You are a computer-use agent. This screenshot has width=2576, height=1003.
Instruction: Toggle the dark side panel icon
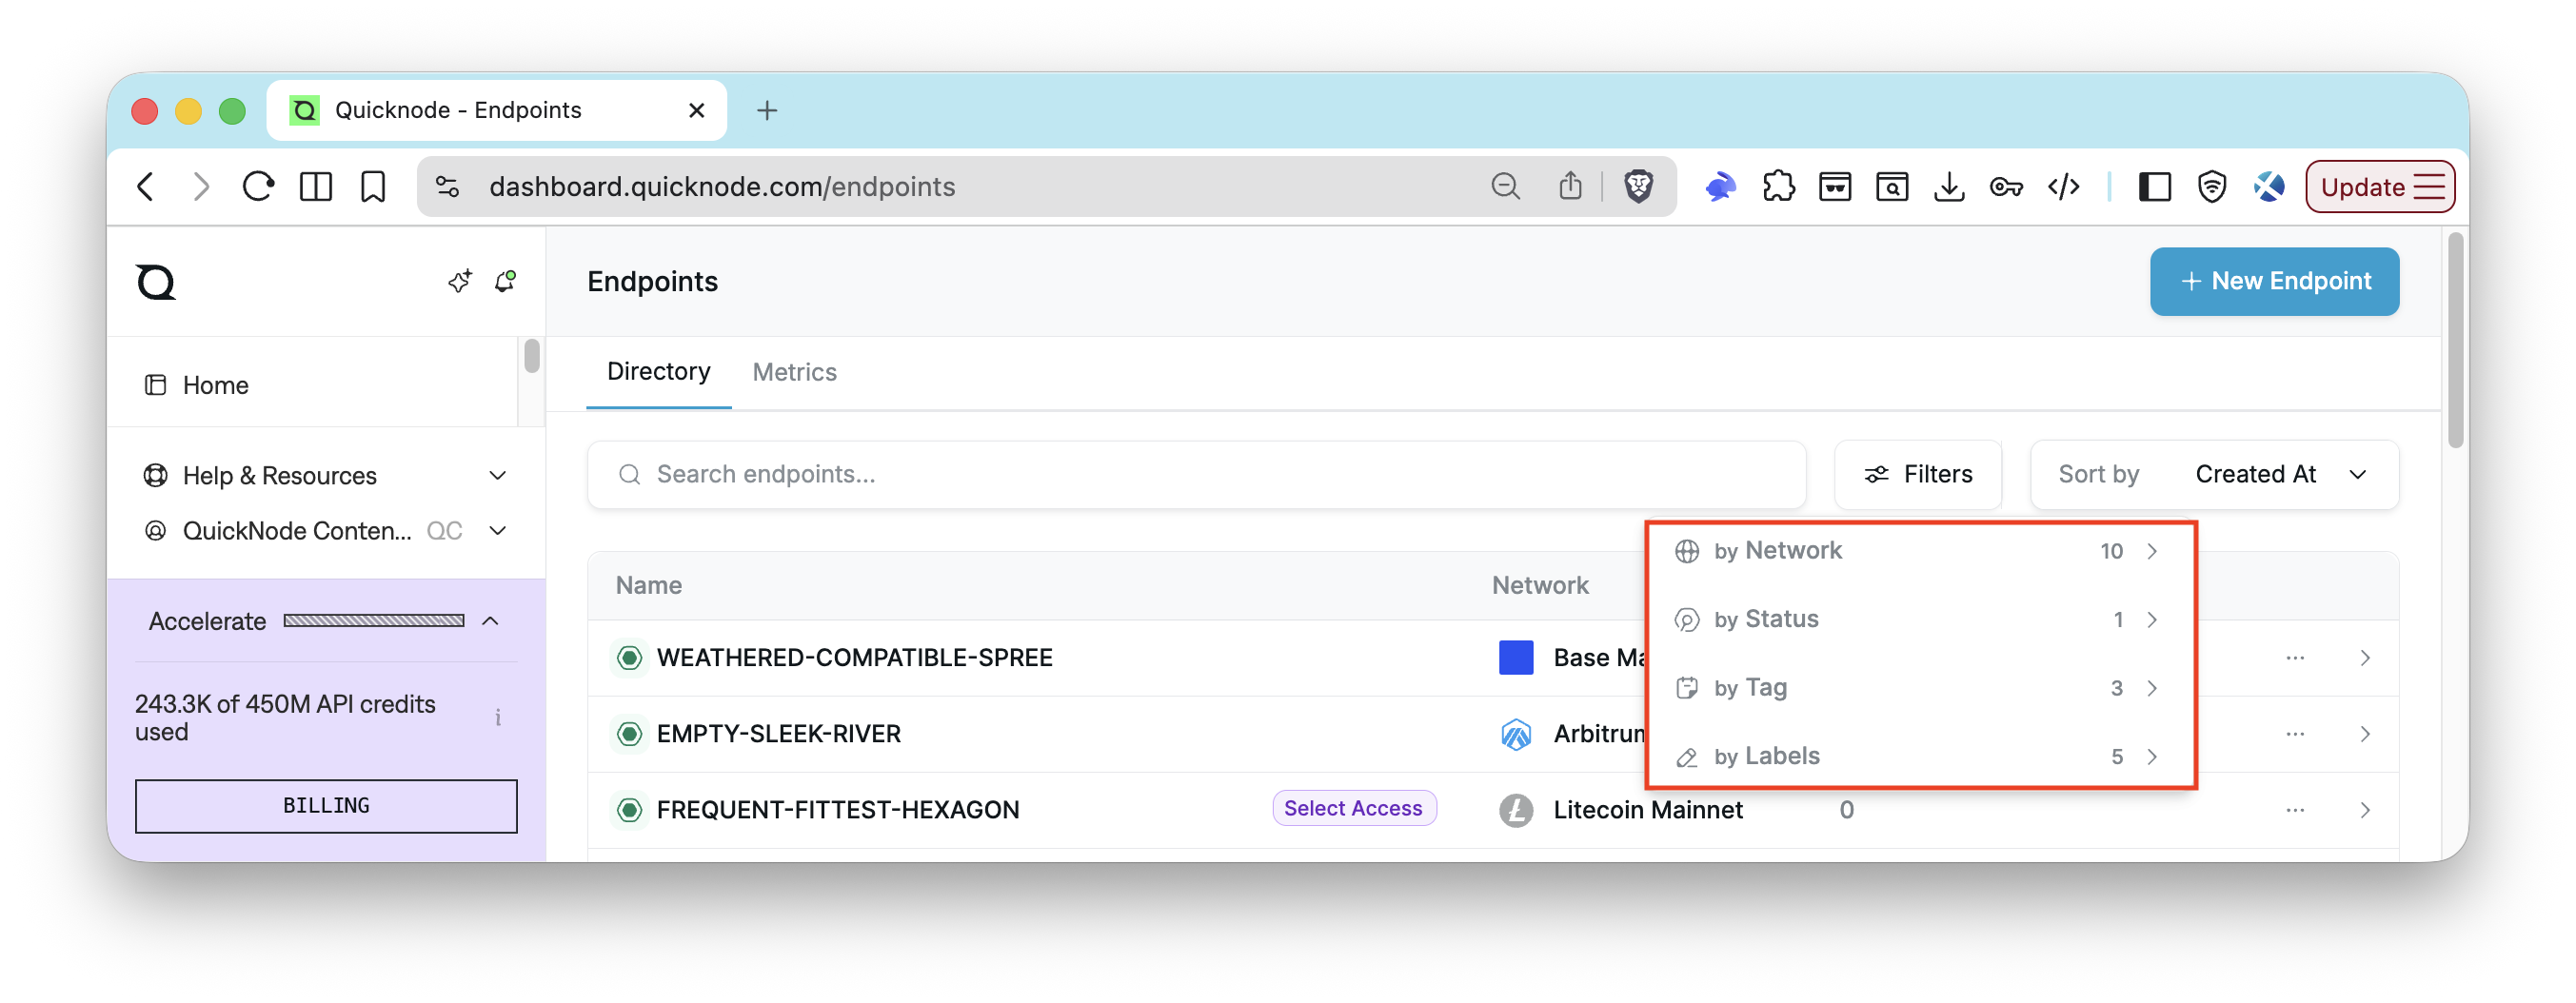pyautogui.click(x=2155, y=186)
